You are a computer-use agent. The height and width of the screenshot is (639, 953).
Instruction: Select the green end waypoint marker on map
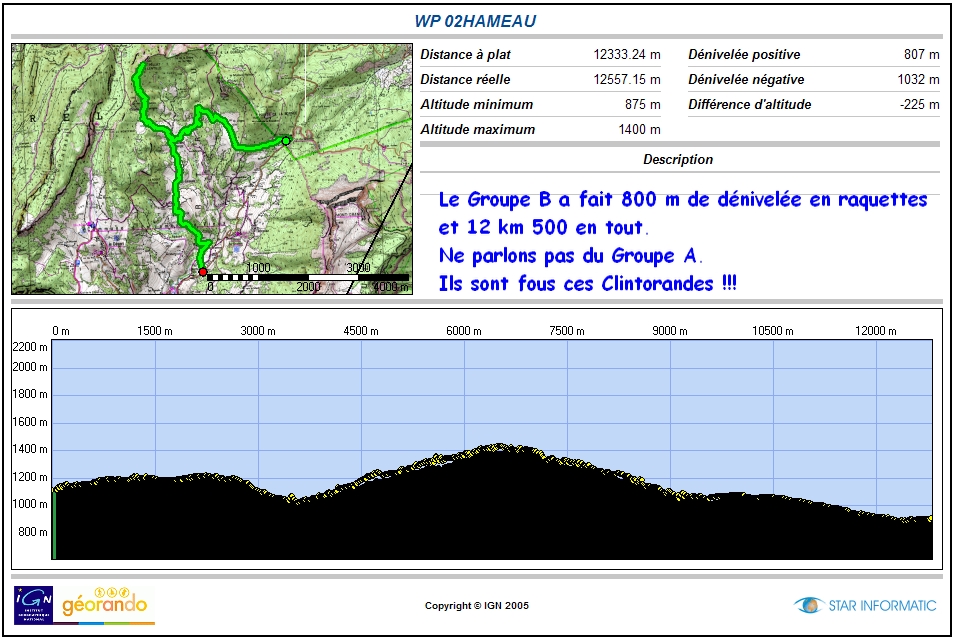click(286, 141)
